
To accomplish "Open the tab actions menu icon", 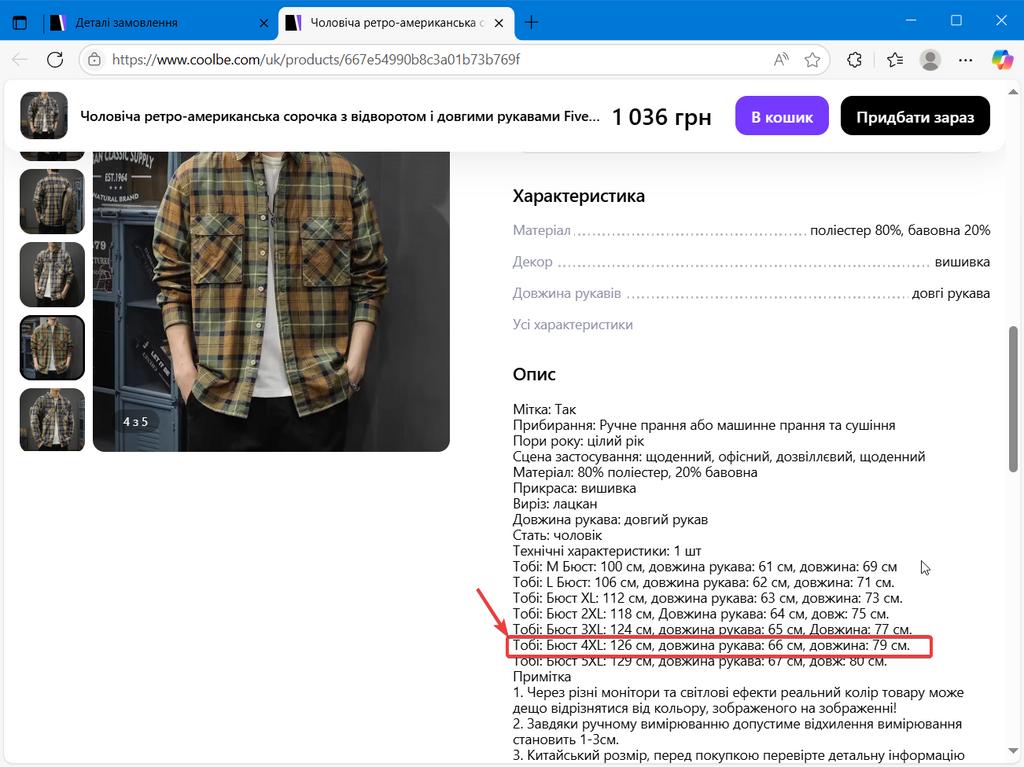I will [20, 22].
